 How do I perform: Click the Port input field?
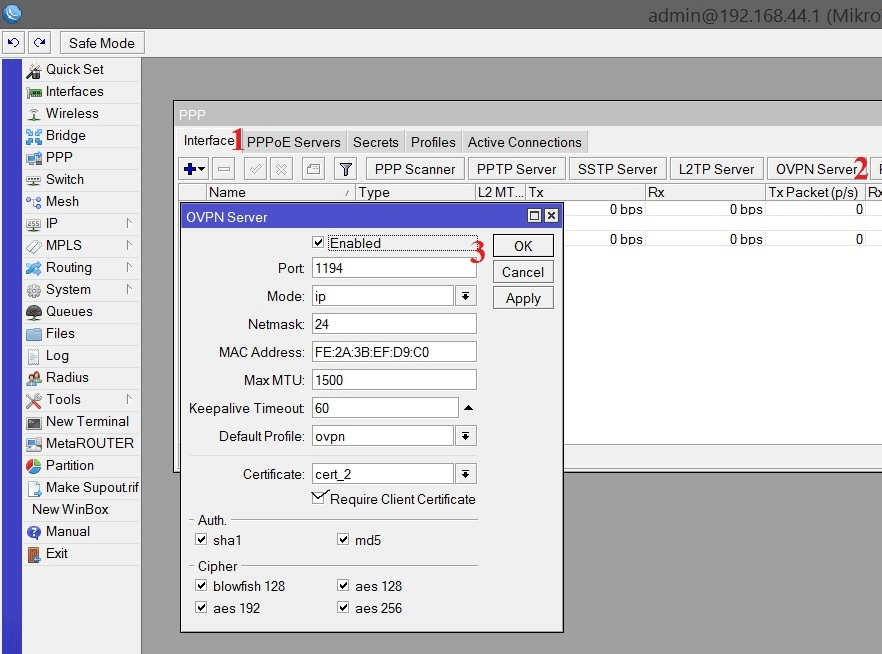[x=394, y=268]
